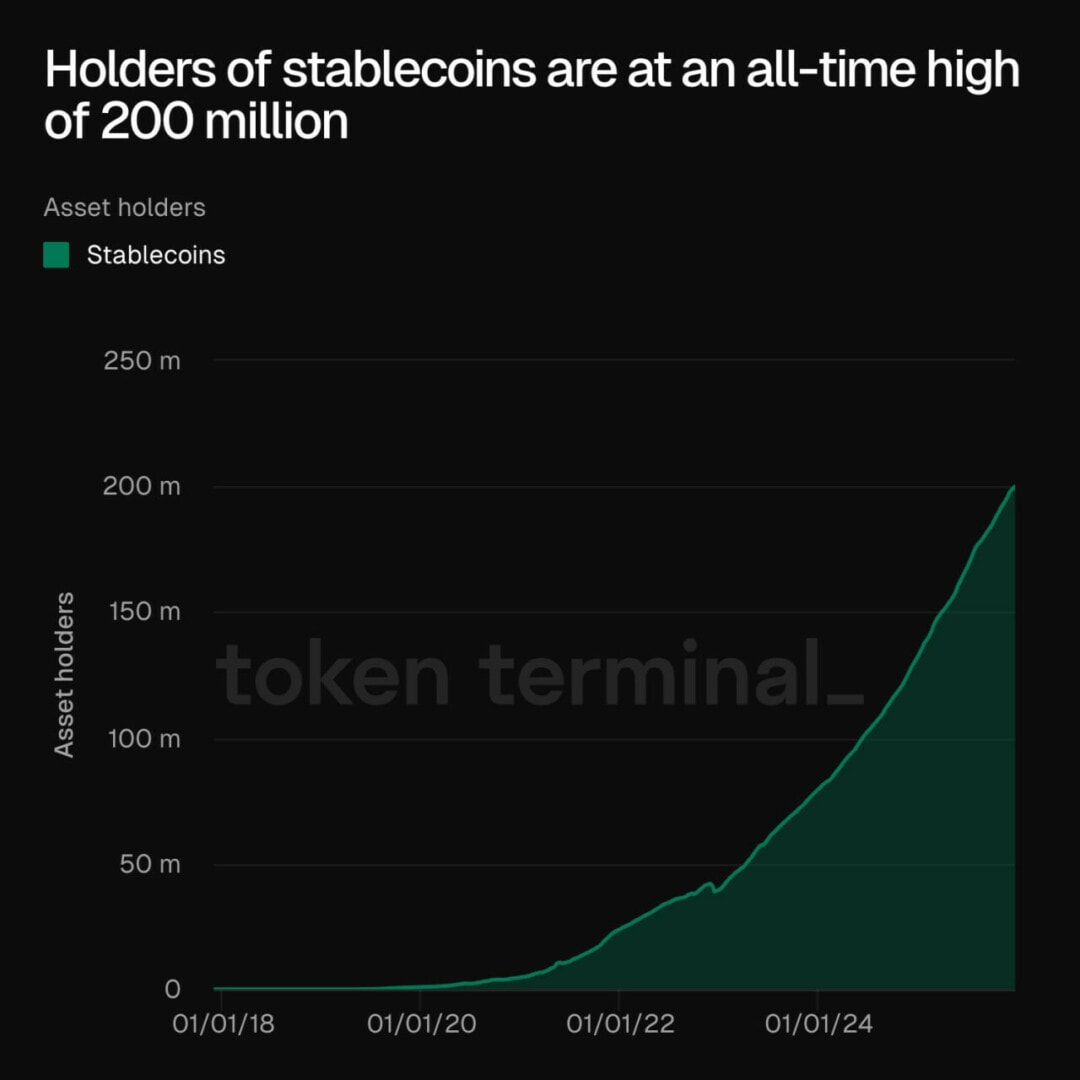Image resolution: width=1080 pixels, height=1080 pixels.
Task: Click the small dip in the line near 2023
Action: (x=716, y=891)
